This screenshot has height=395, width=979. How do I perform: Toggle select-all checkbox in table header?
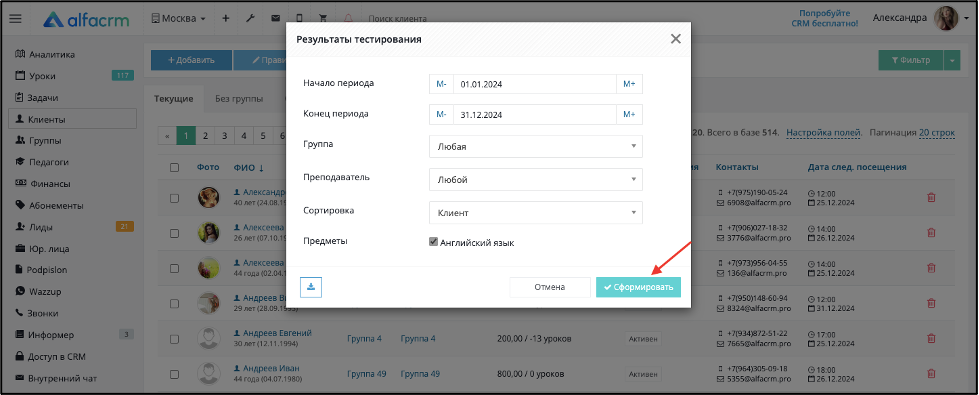[x=174, y=167]
